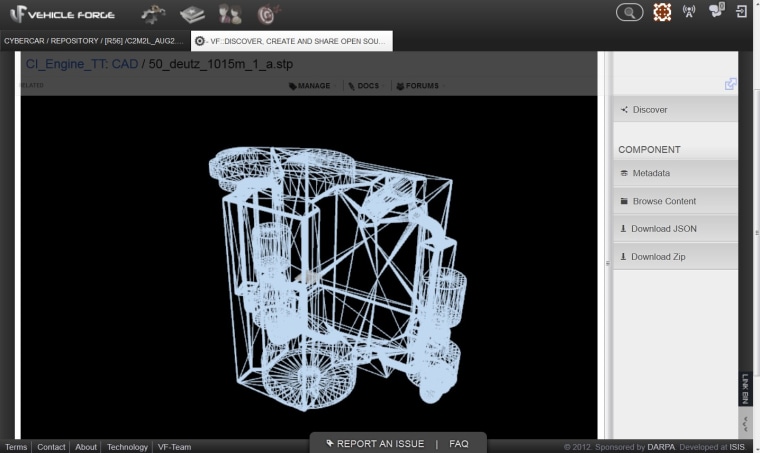Open the Manage menu

pyautogui.click(x=310, y=86)
